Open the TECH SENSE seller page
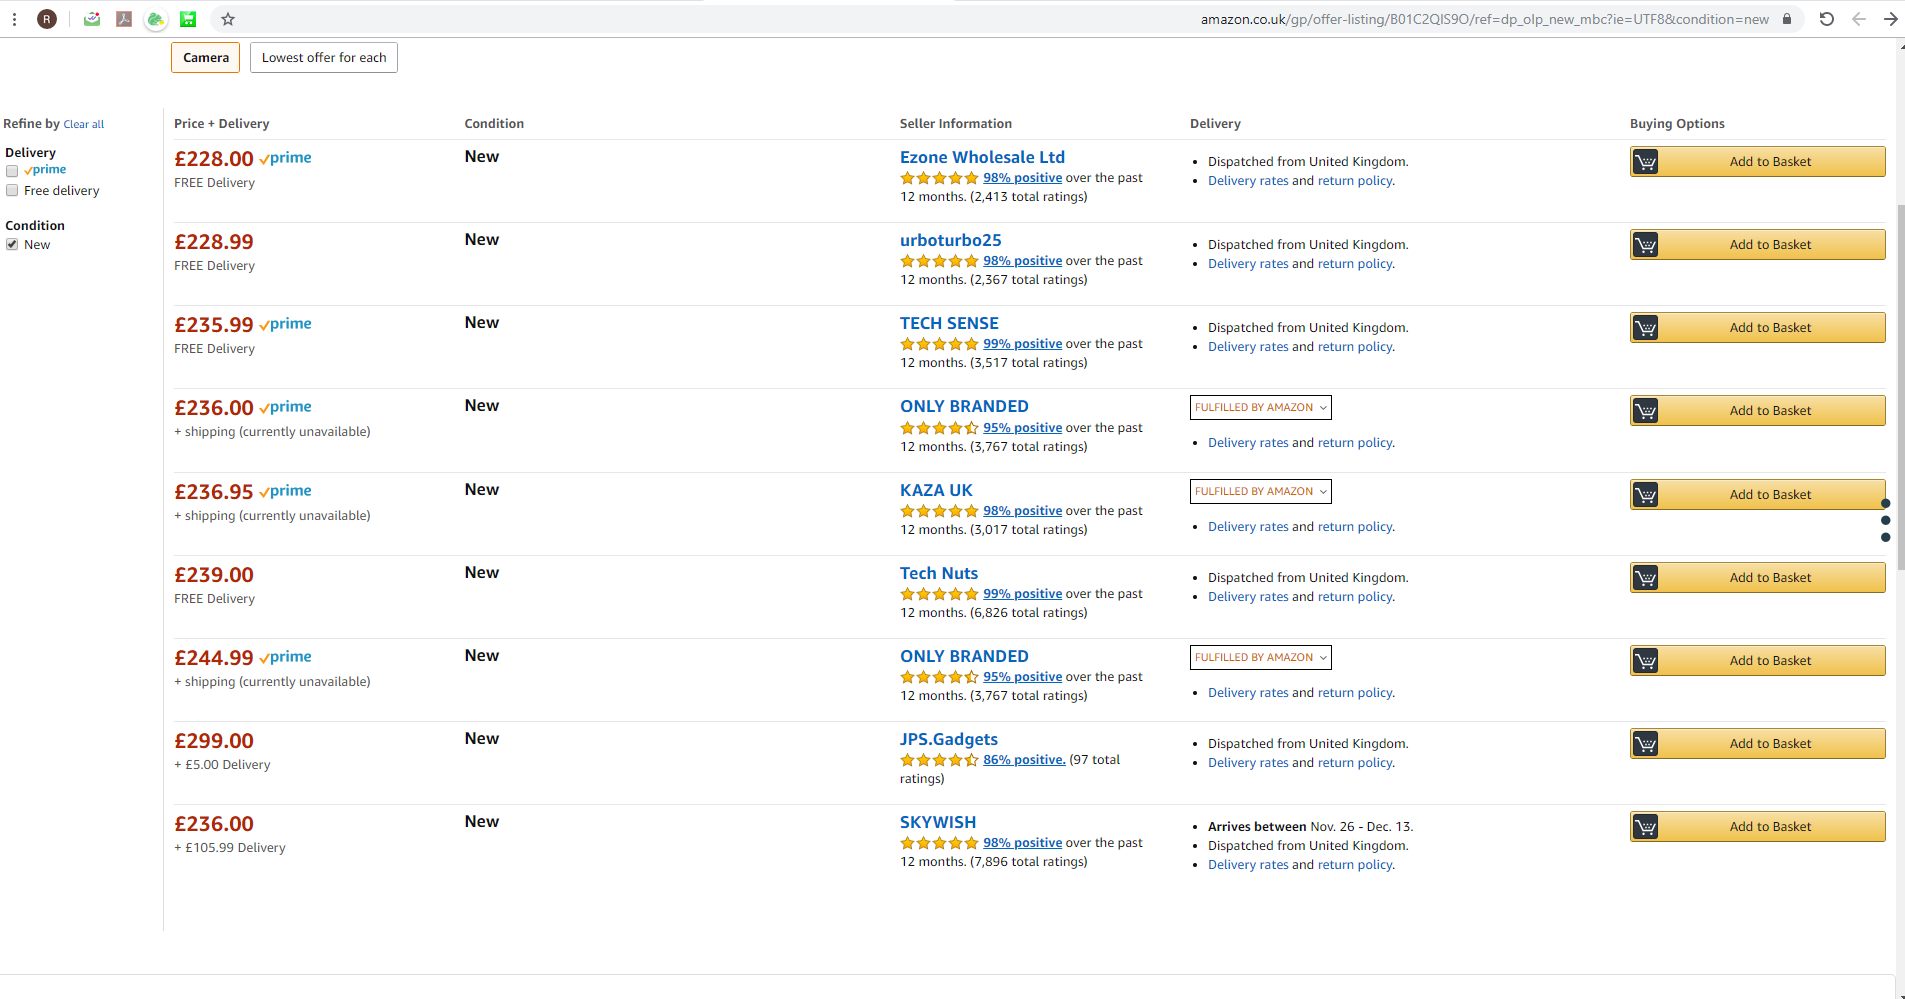Screen dimensions: 1905x999 [949, 324]
